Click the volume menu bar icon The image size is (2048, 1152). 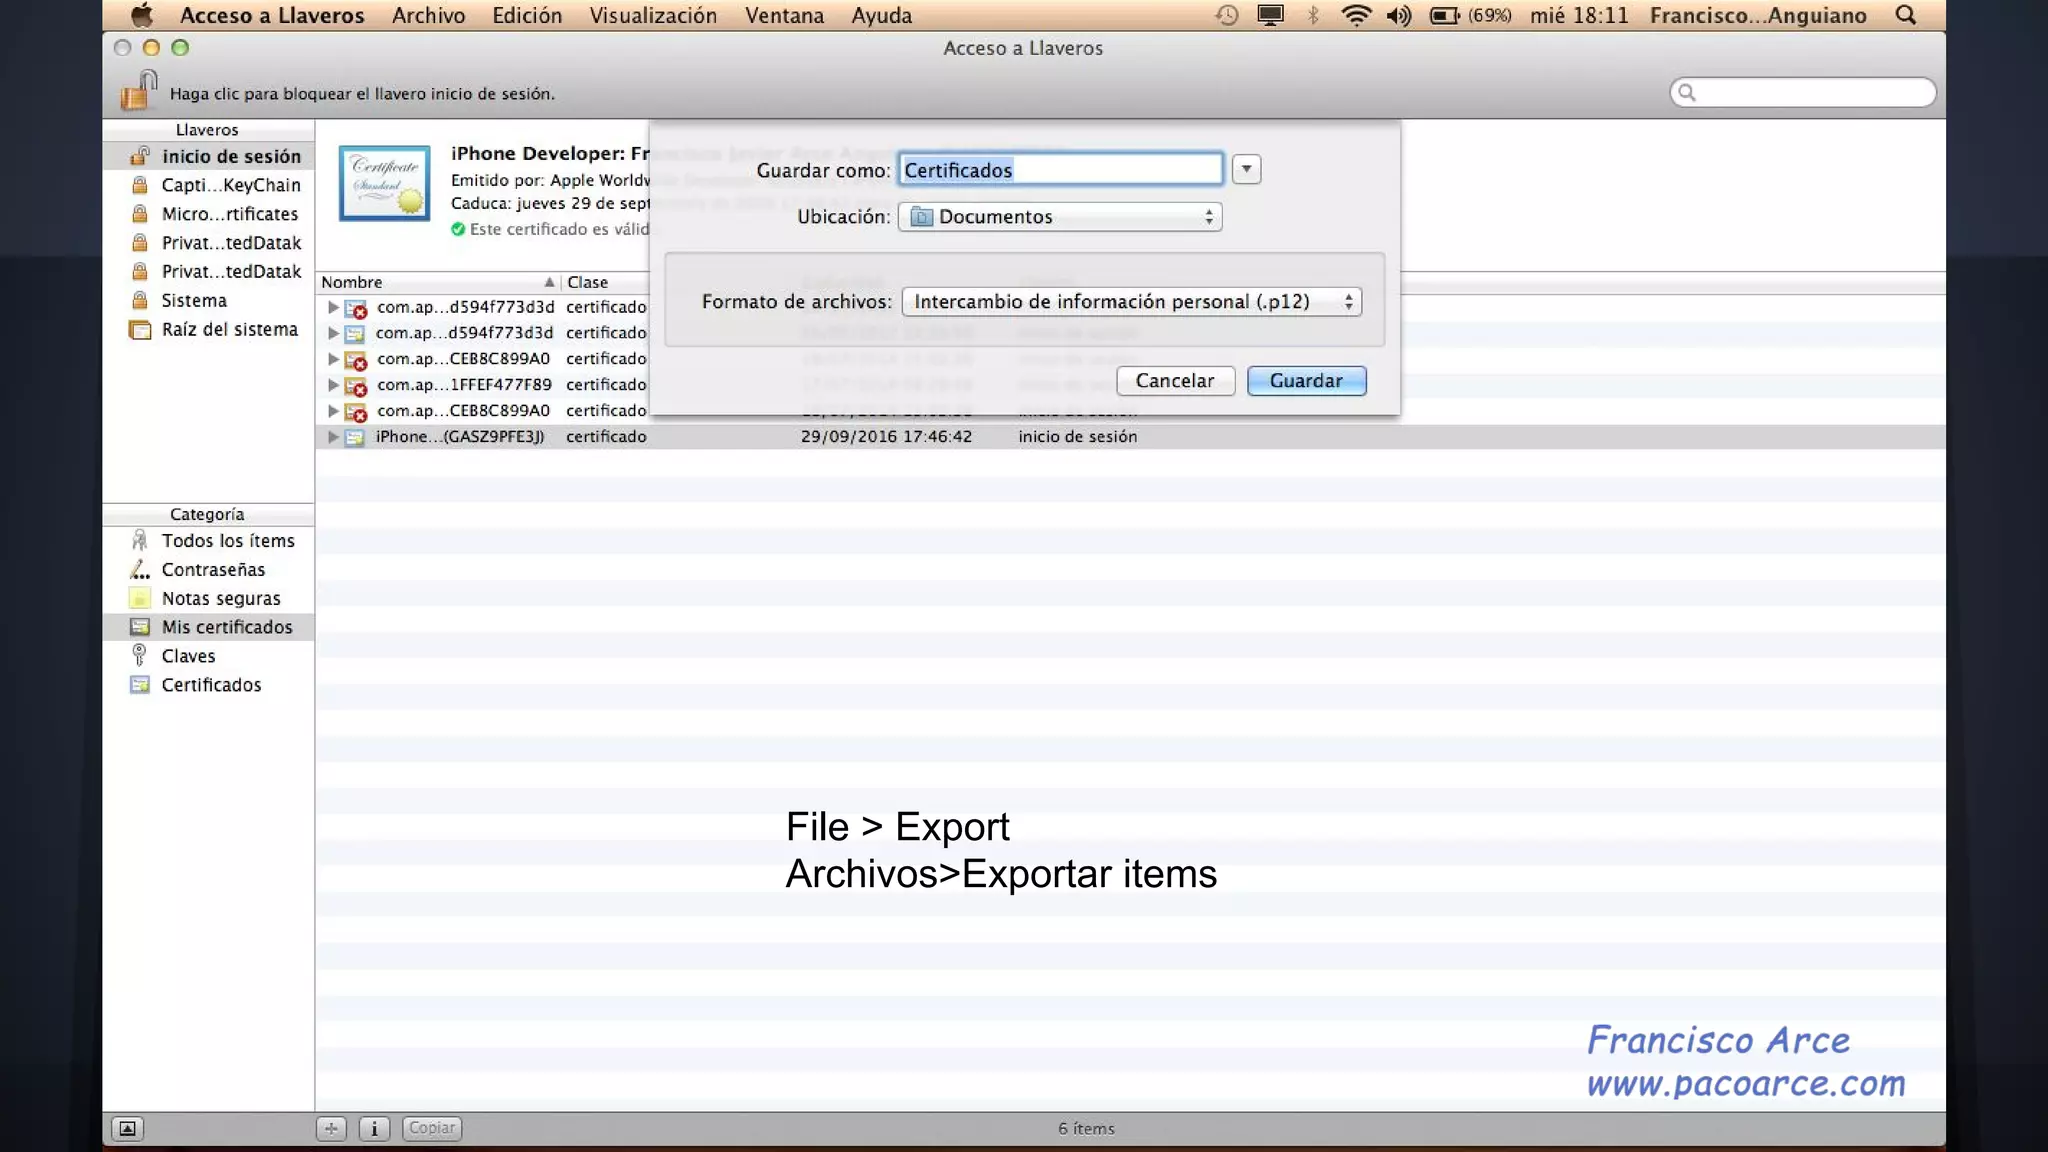[1399, 15]
